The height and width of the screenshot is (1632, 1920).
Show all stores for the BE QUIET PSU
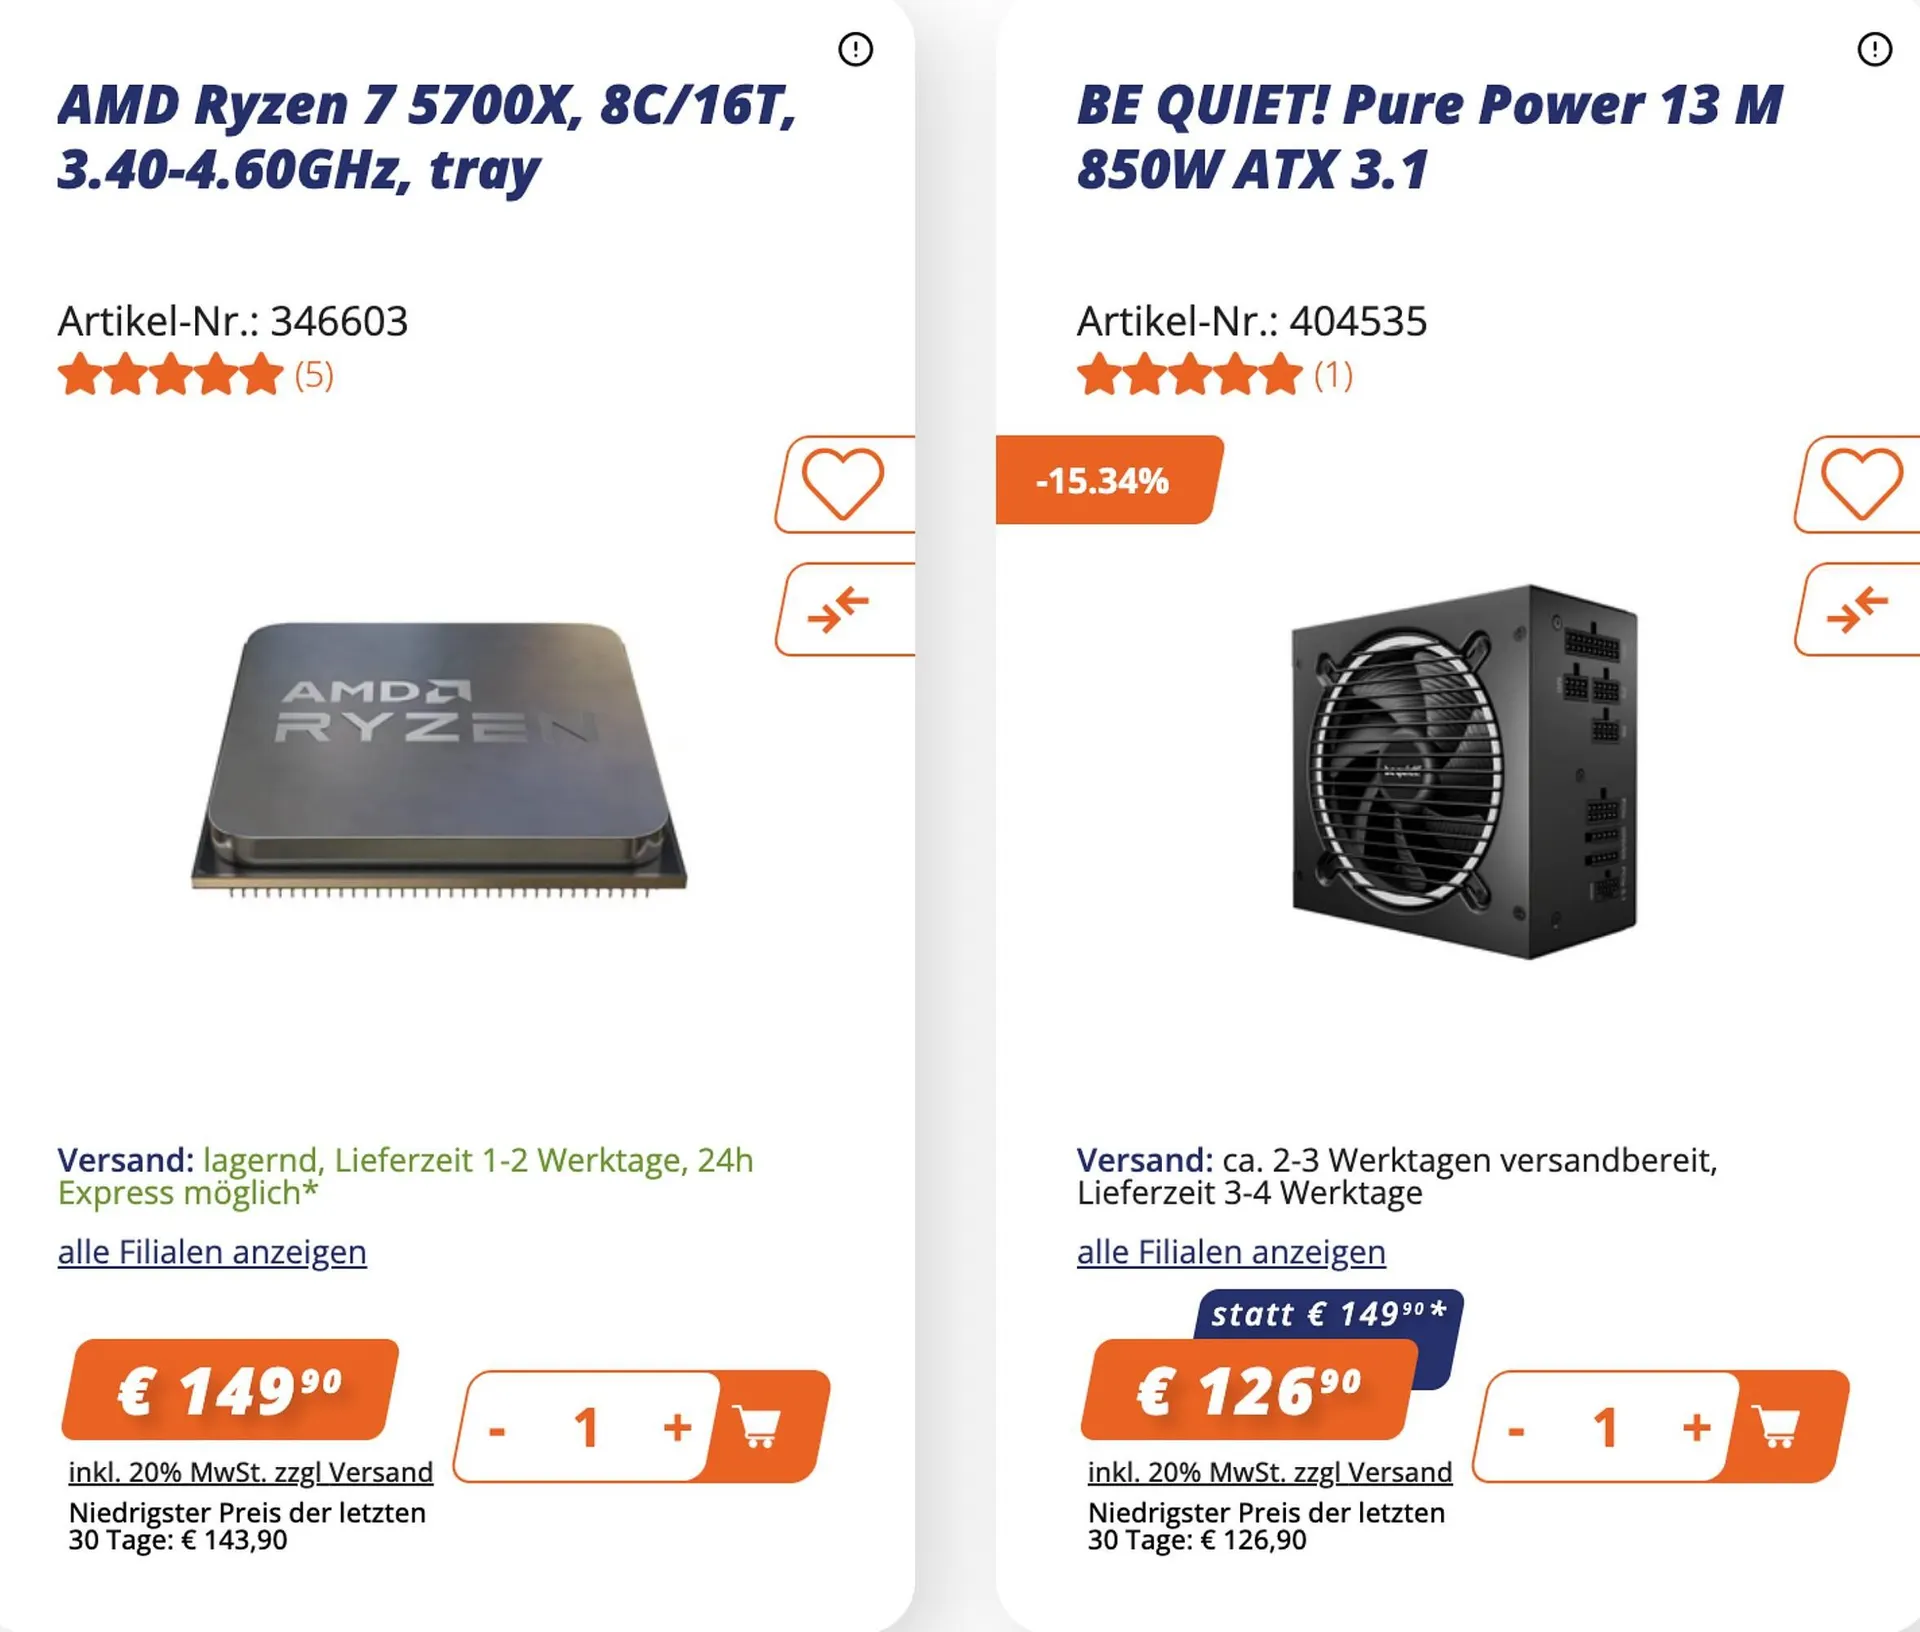point(1231,1252)
